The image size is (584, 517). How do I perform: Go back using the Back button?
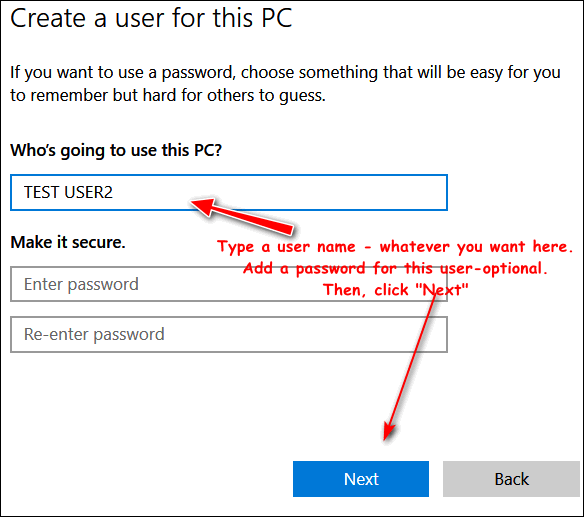click(511, 479)
